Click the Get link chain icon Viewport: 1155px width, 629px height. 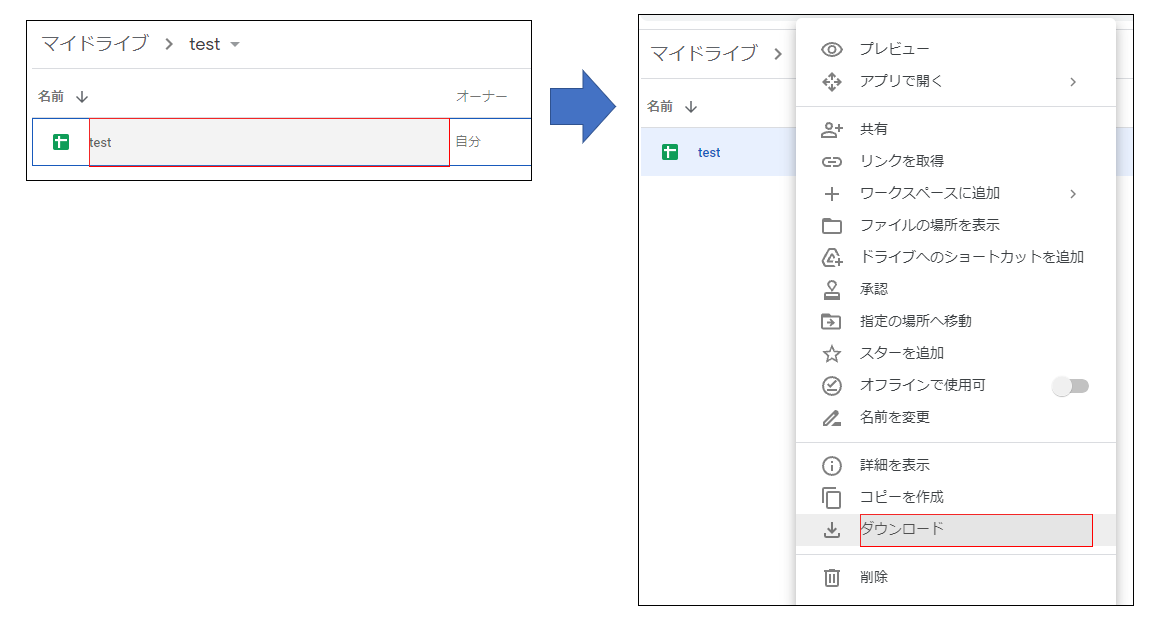(831, 161)
